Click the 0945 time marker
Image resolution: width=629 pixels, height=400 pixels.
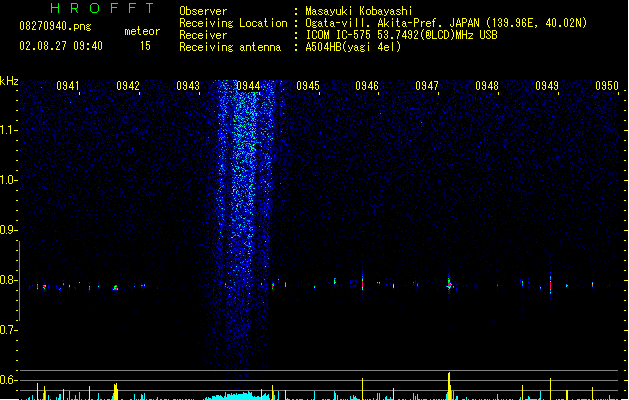(308, 85)
